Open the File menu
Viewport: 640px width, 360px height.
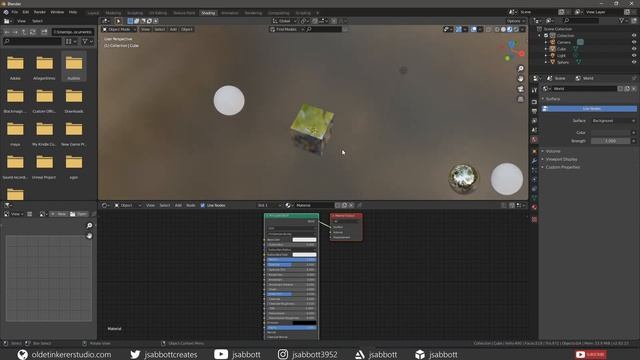(x=15, y=12)
